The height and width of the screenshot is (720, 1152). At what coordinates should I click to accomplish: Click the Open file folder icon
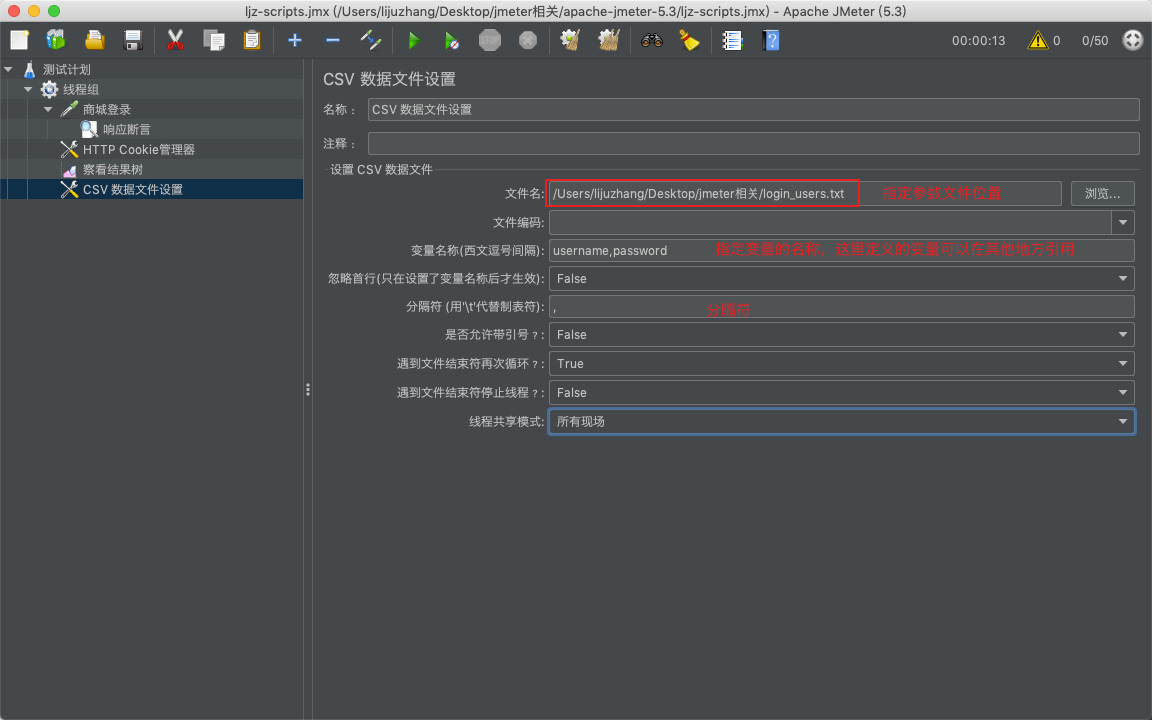[x=95, y=40]
